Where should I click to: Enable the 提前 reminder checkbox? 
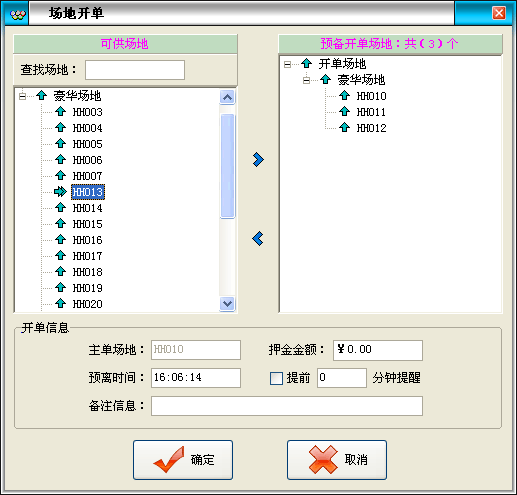pos(276,378)
